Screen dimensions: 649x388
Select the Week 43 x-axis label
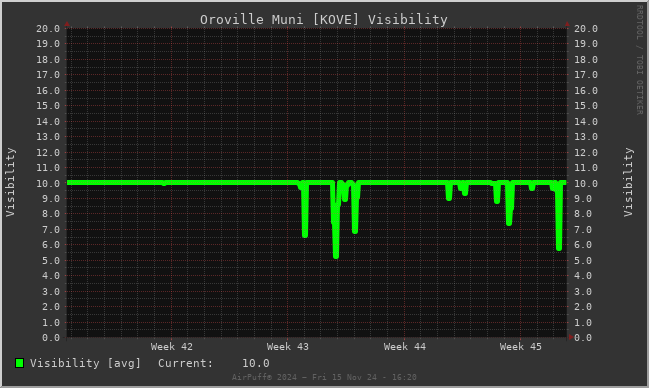pos(288,347)
